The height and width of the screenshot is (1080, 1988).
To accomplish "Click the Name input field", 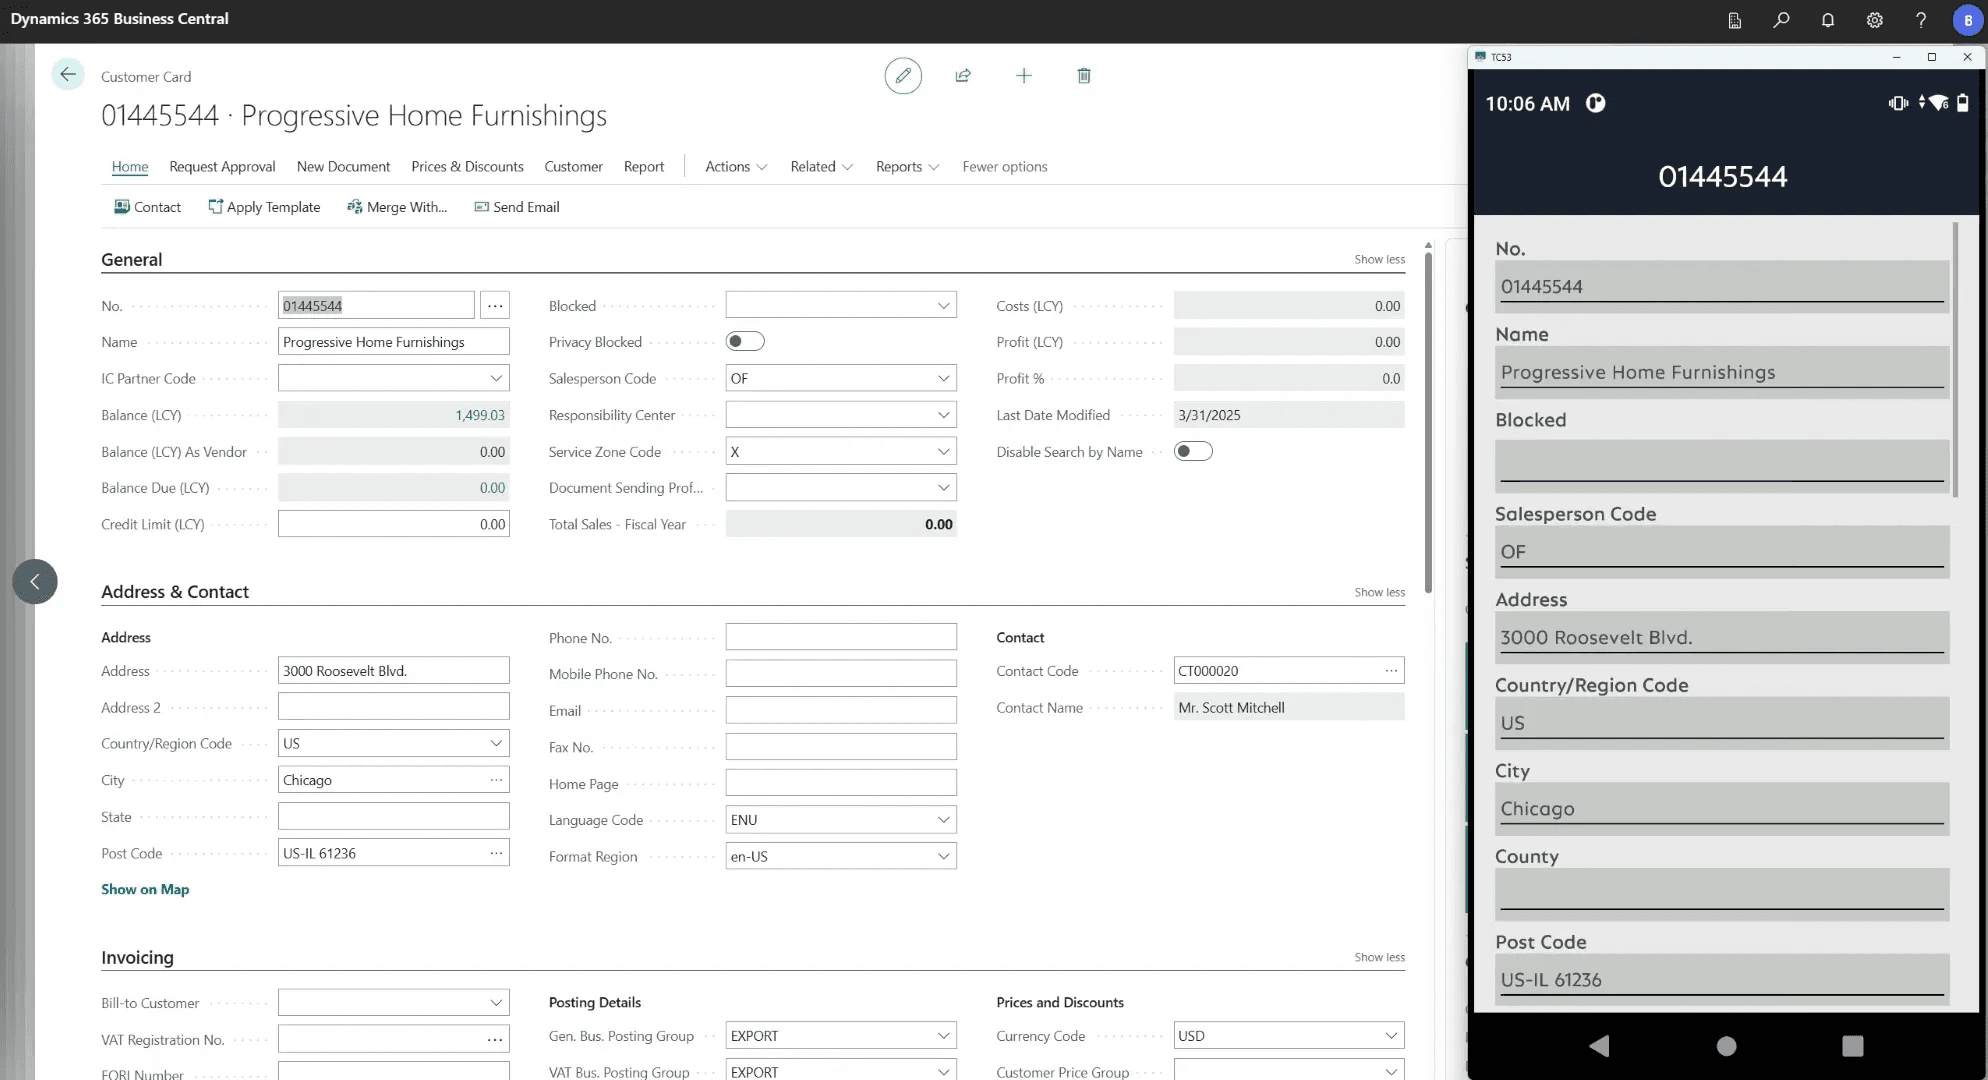I will click(394, 342).
